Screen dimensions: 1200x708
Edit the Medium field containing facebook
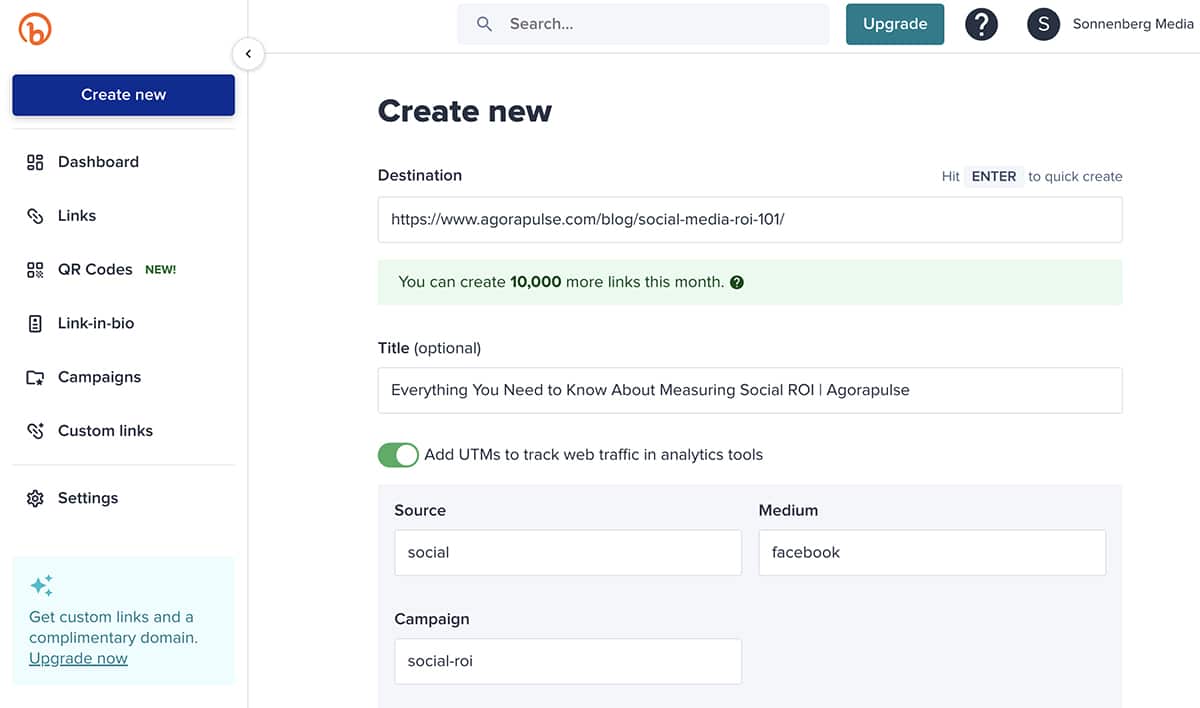932,552
